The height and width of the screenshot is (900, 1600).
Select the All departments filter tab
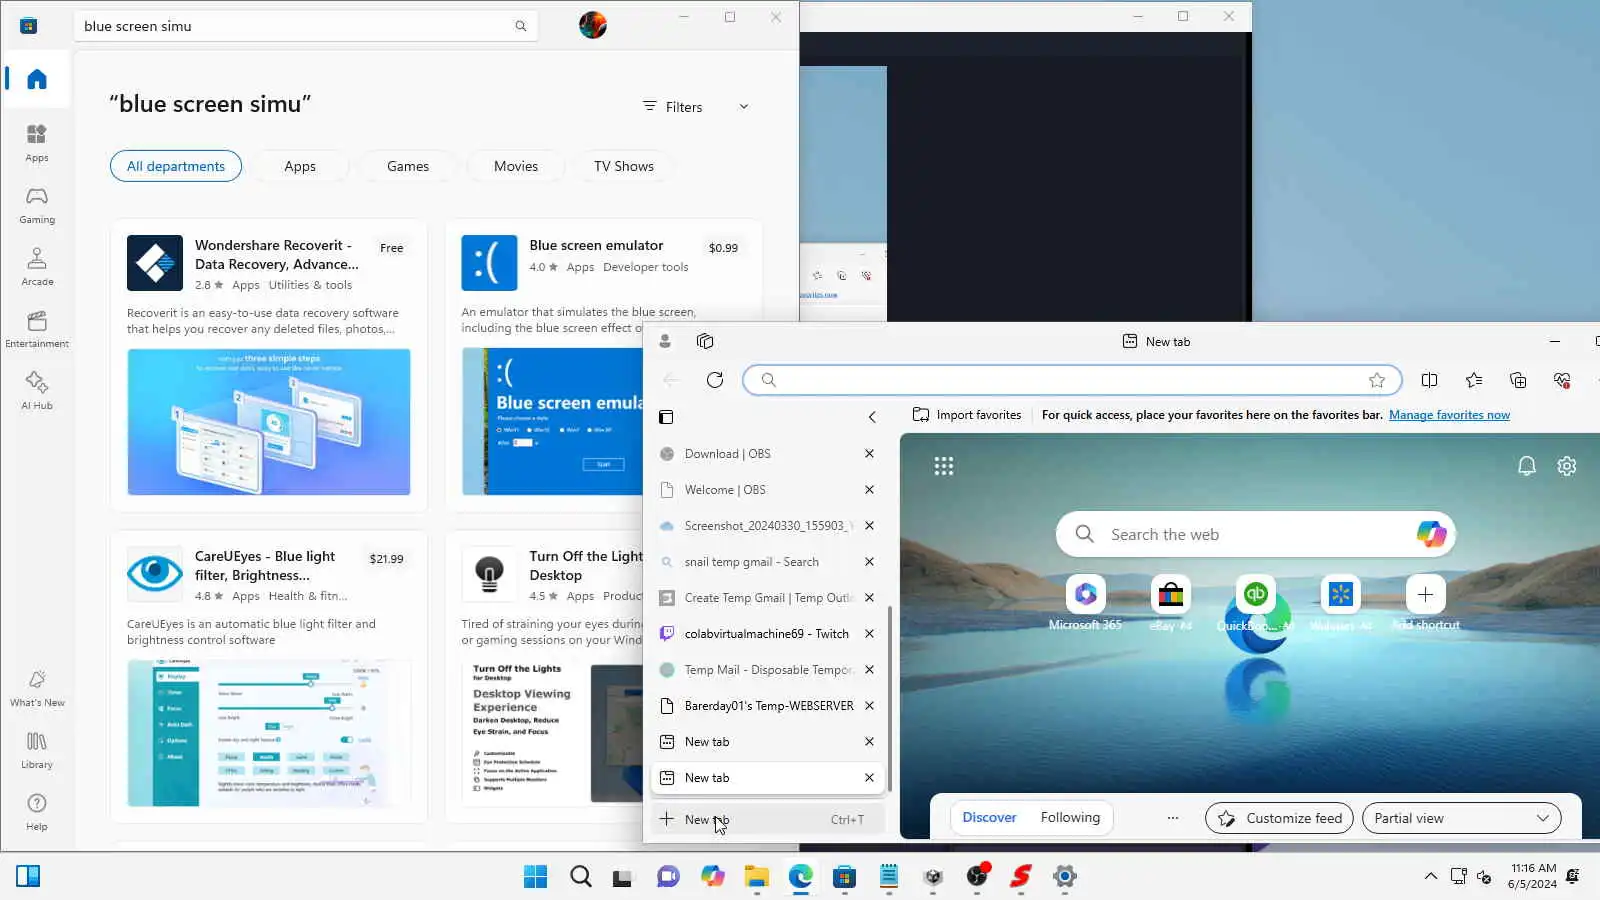click(176, 166)
